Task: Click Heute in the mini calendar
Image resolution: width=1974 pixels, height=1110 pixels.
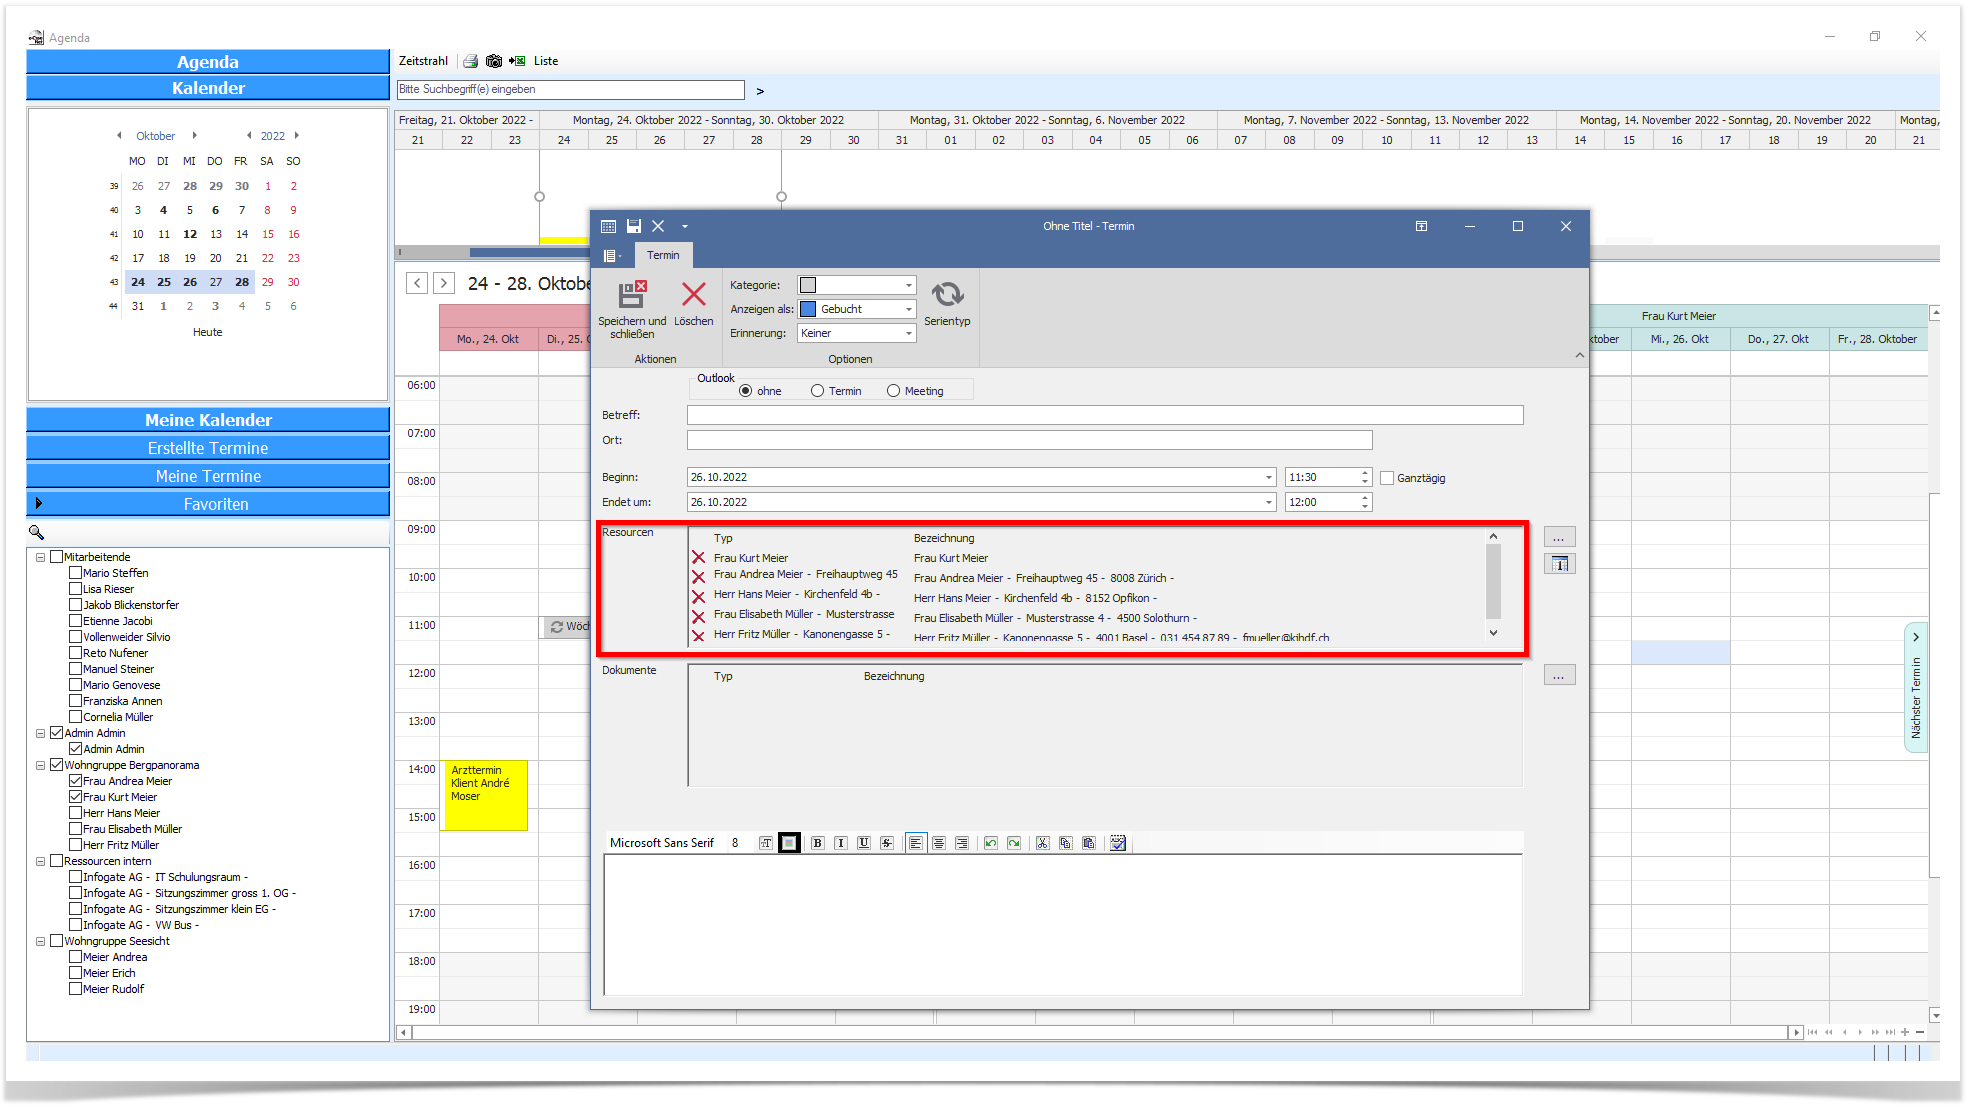Action: pyautogui.click(x=208, y=332)
